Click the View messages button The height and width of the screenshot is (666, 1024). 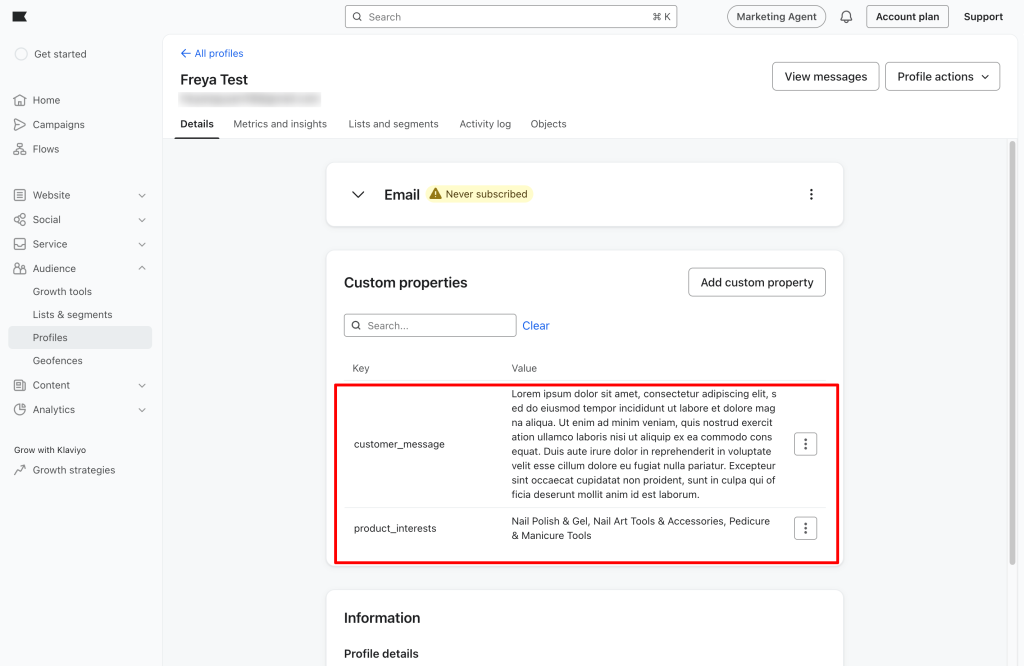(x=825, y=76)
